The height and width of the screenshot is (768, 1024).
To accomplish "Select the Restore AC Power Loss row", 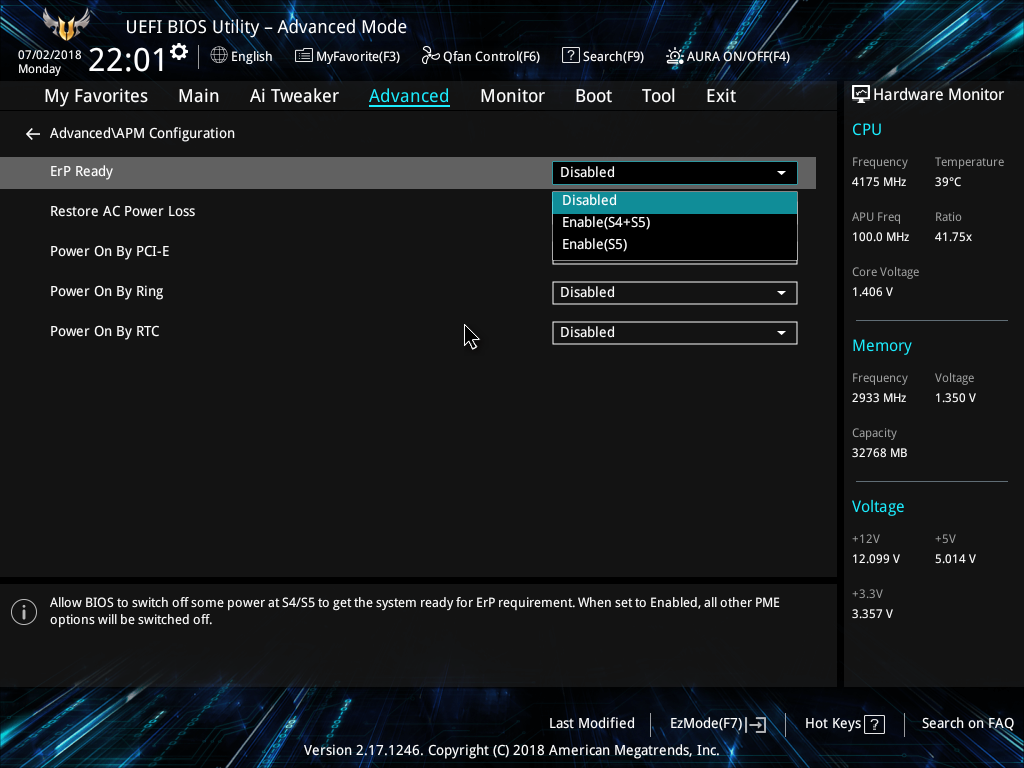I will pyautogui.click(x=408, y=212).
